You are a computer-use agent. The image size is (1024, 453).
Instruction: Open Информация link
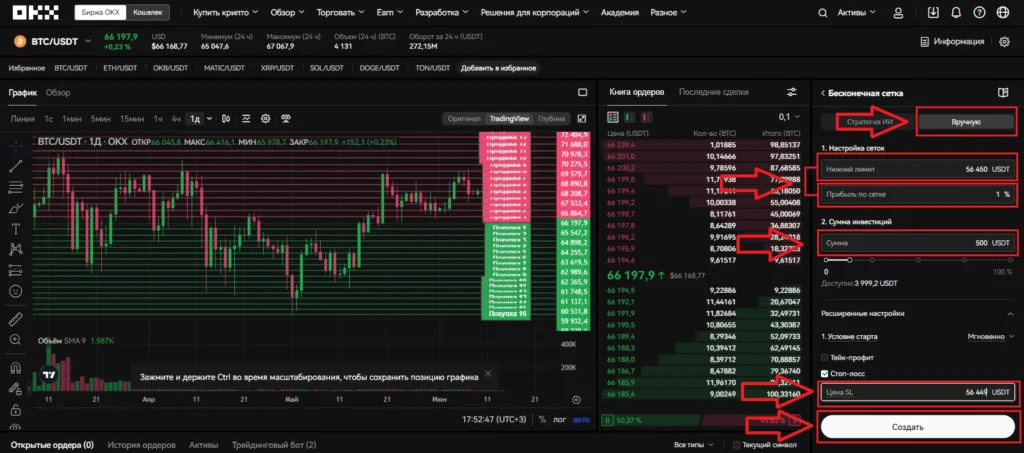tap(952, 42)
